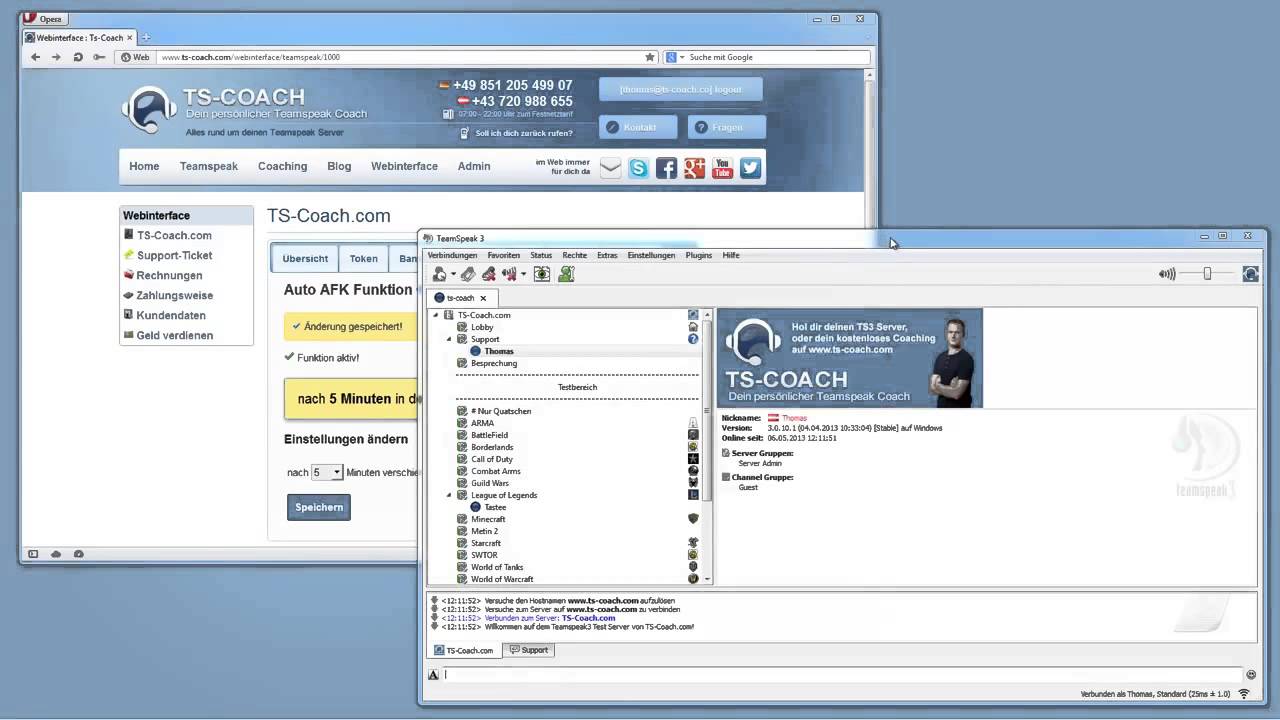Screen dimensions: 1280x720
Task: Click the text format A icon in chat
Action: (x=433, y=674)
